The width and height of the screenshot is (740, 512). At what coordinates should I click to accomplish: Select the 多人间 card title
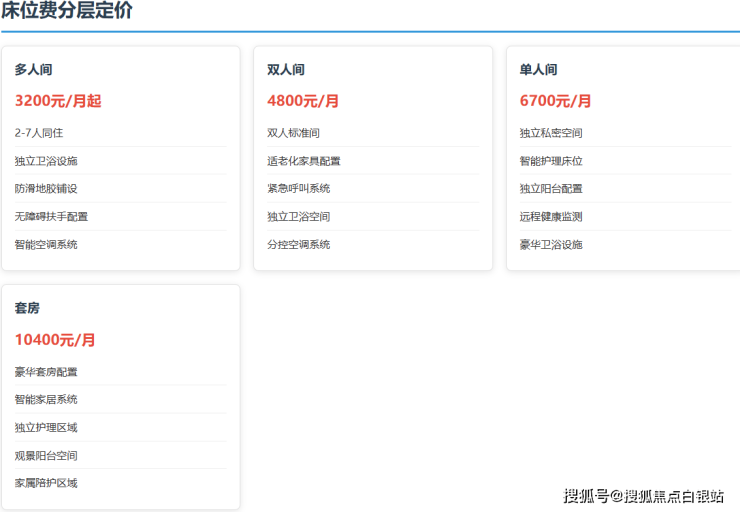click(33, 70)
